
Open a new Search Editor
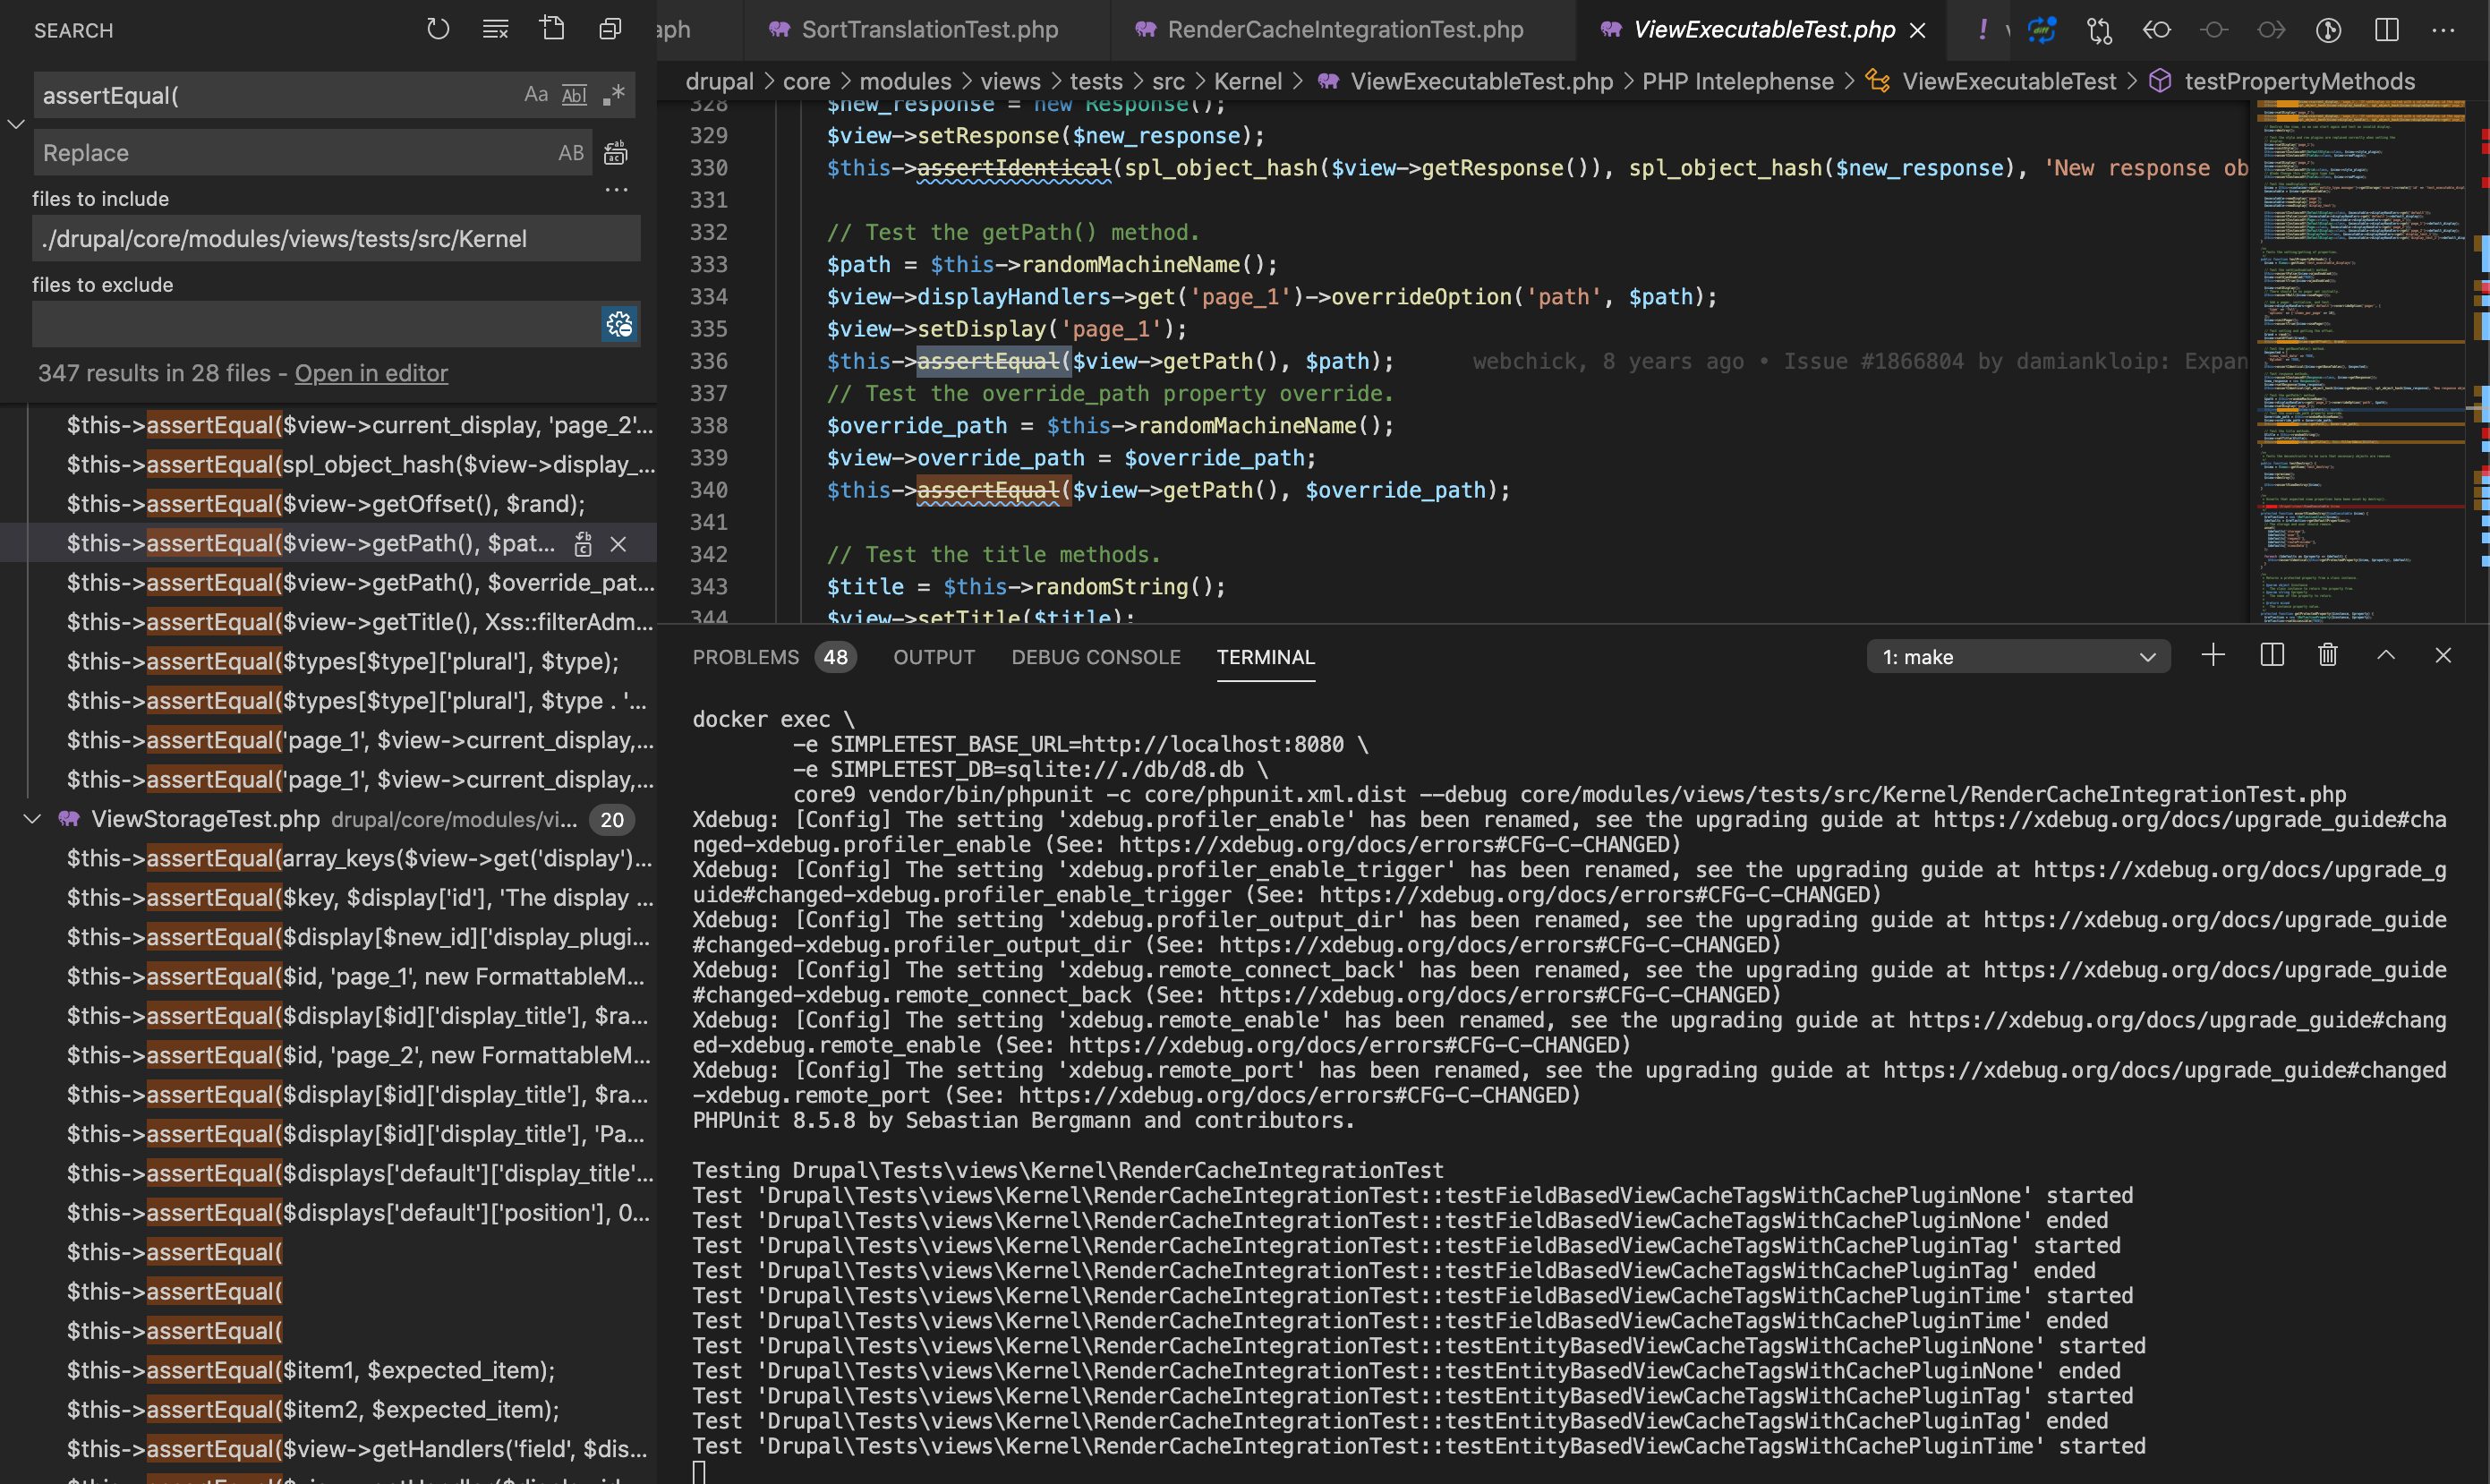pyautogui.click(x=552, y=29)
